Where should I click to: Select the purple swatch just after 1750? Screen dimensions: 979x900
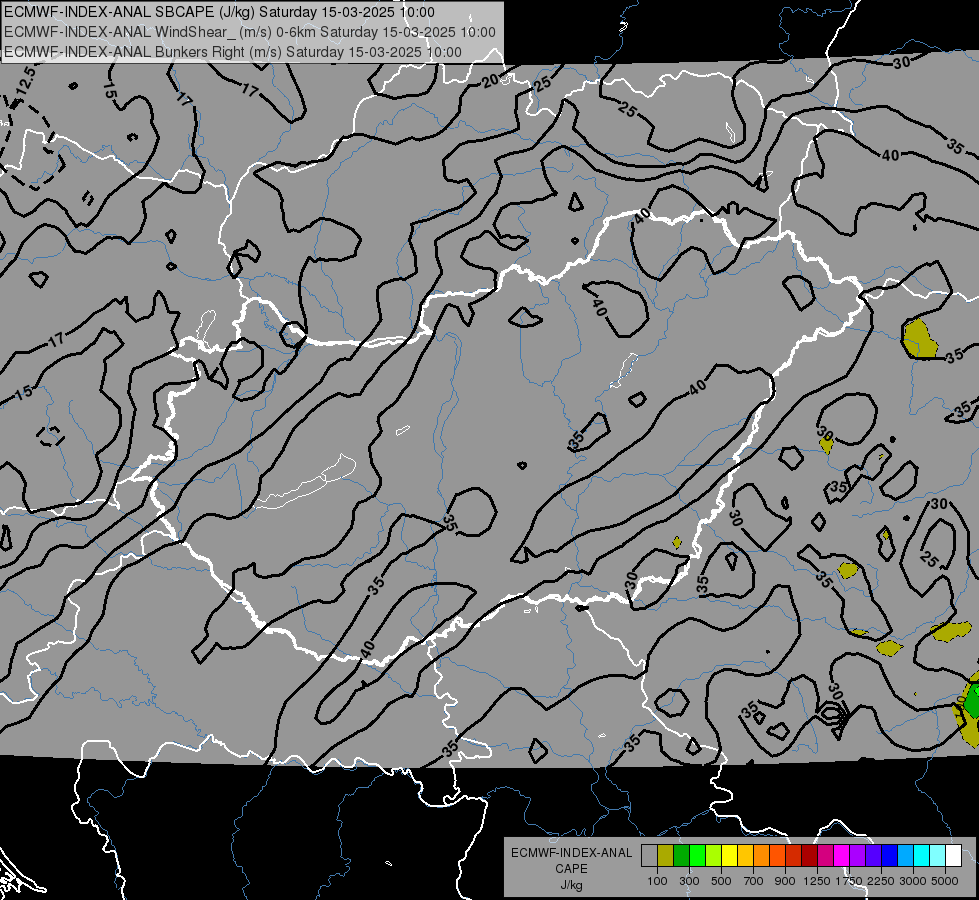click(x=857, y=856)
